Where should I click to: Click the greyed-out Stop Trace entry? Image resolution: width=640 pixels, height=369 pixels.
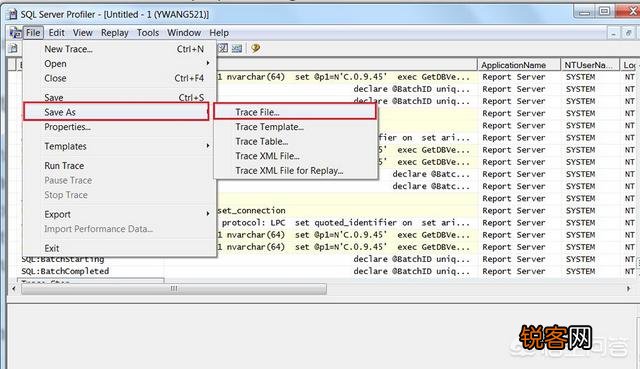pyautogui.click(x=119, y=195)
